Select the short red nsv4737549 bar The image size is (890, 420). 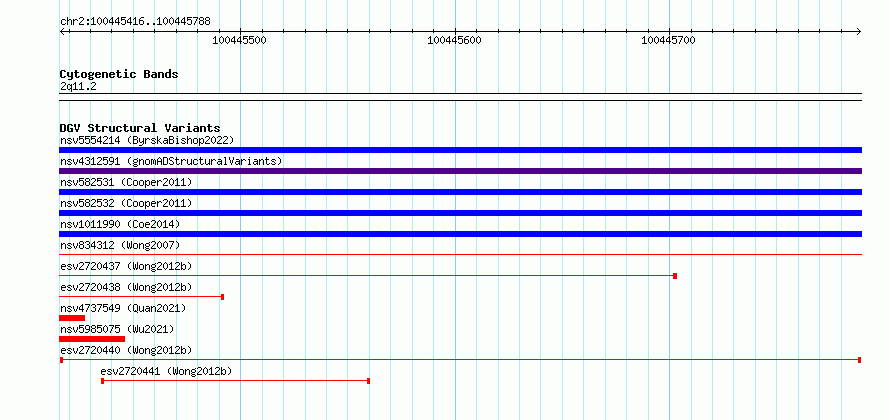point(72,318)
